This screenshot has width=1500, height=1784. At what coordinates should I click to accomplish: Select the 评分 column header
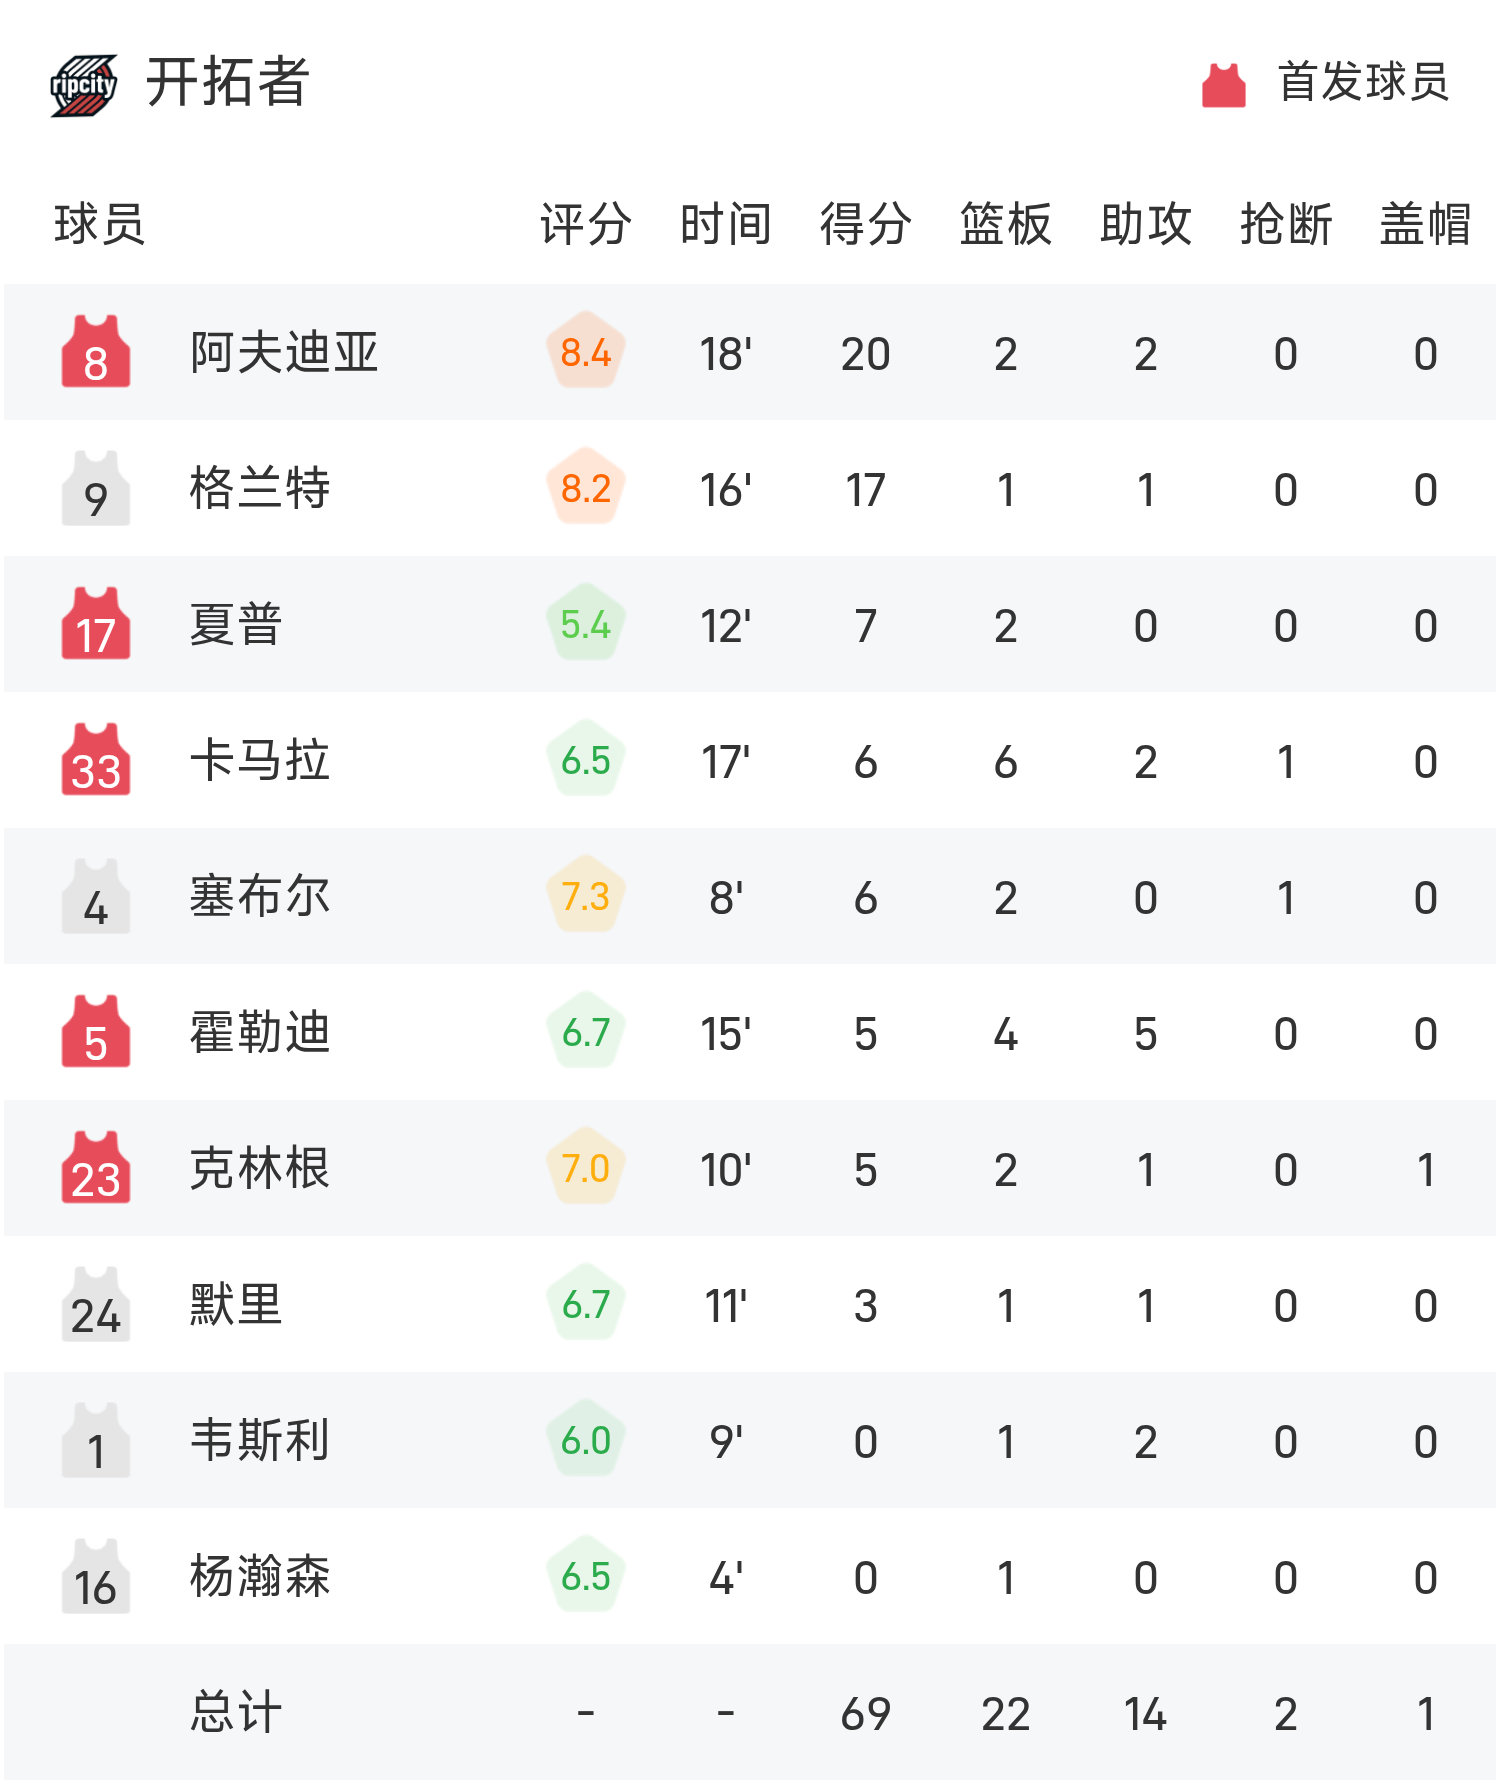[585, 224]
